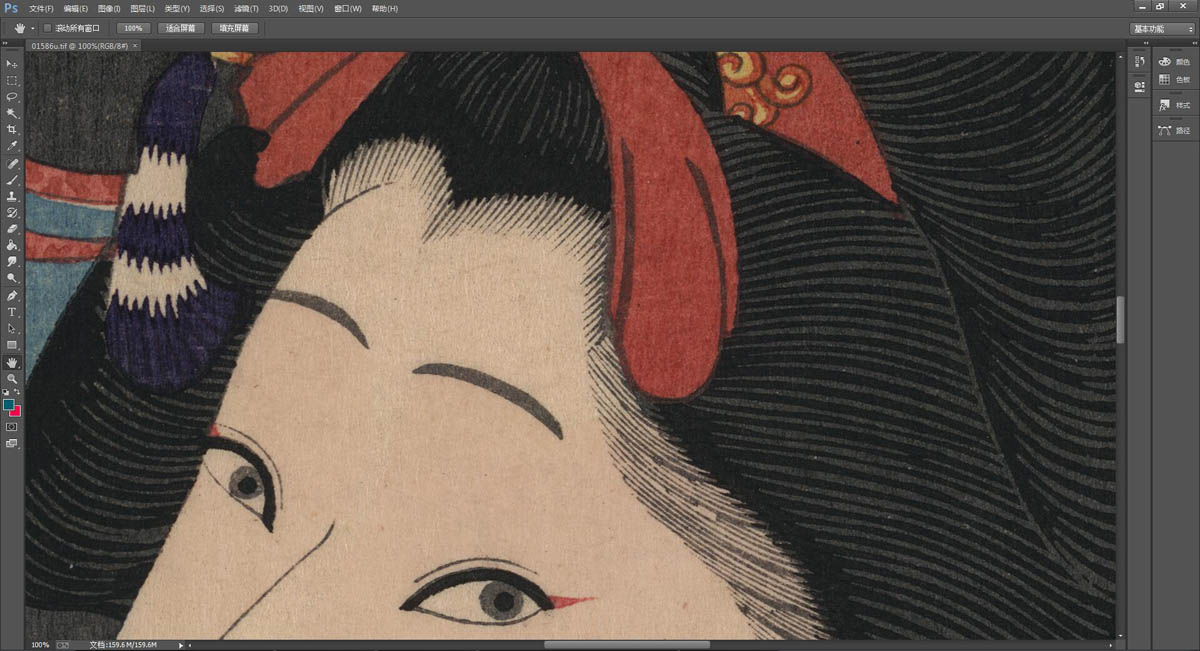Open the History panel icon
The height and width of the screenshot is (651, 1200).
pos(1139,63)
